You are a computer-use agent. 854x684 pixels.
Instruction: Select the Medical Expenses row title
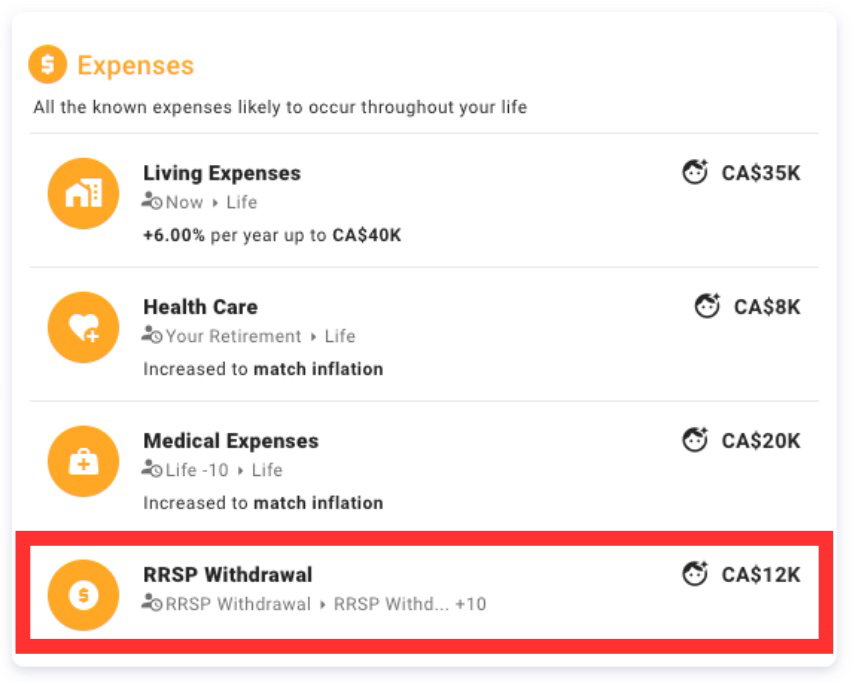231,440
